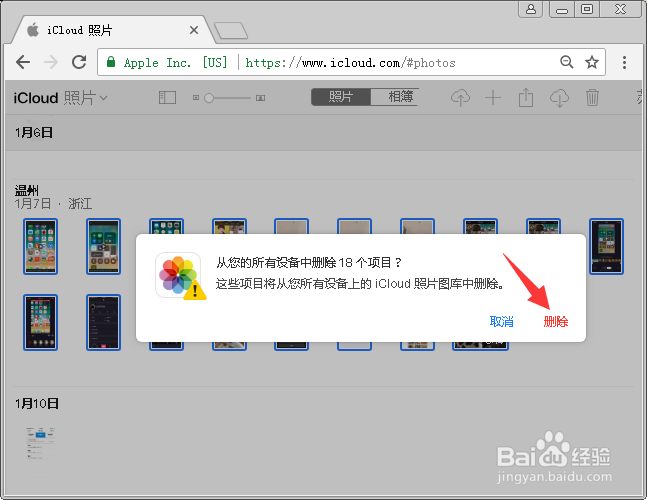Select the last thumbnail in first row
Viewport: 647px width, 500px height.
pyautogui.click(x=606, y=246)
